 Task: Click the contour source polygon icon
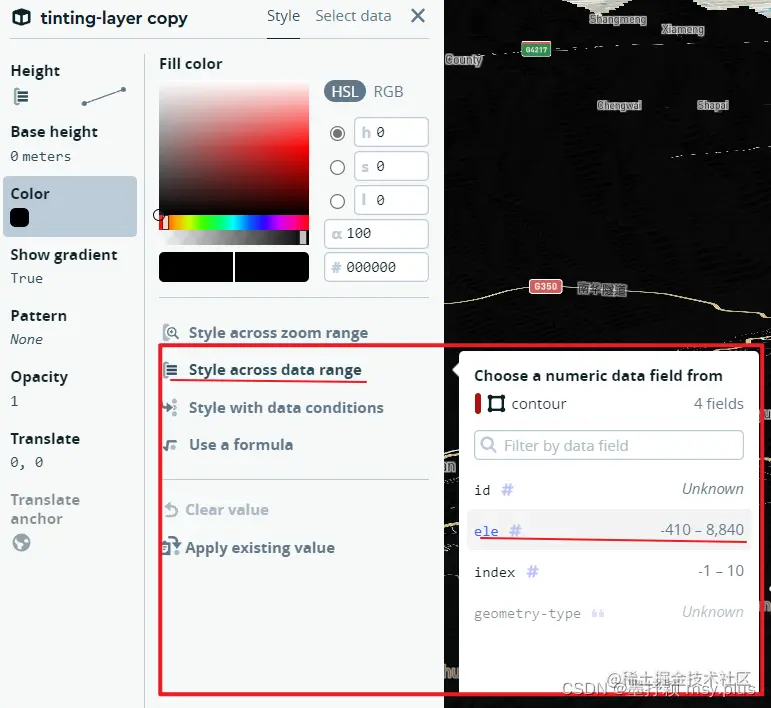point(496,404)
